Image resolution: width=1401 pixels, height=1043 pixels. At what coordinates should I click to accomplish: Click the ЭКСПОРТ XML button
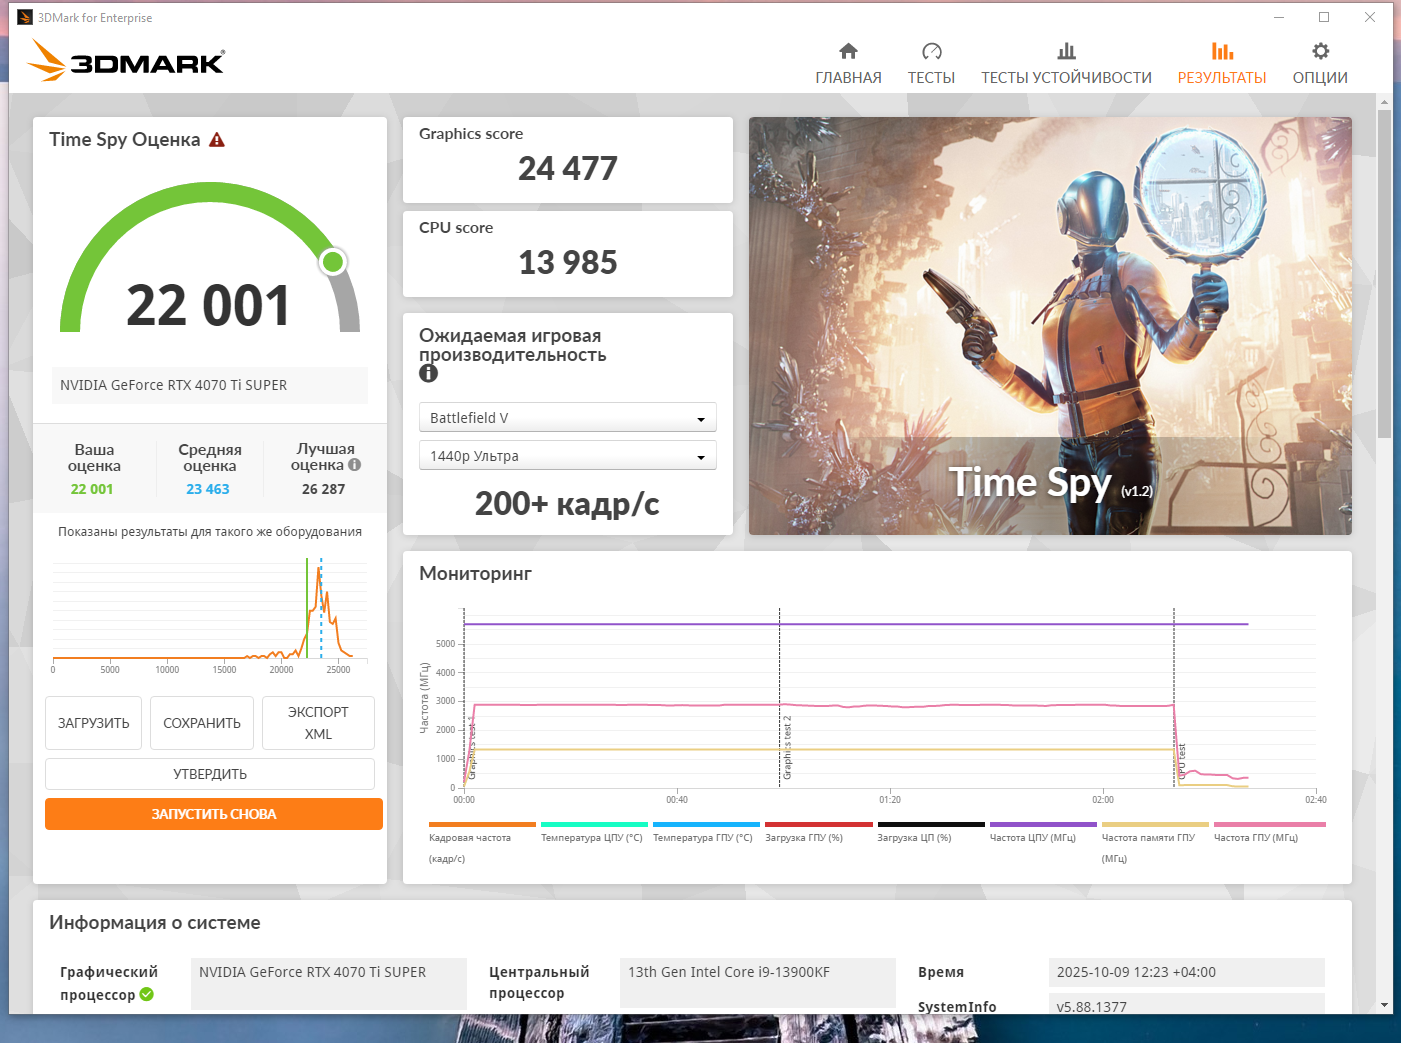(318, 723)
